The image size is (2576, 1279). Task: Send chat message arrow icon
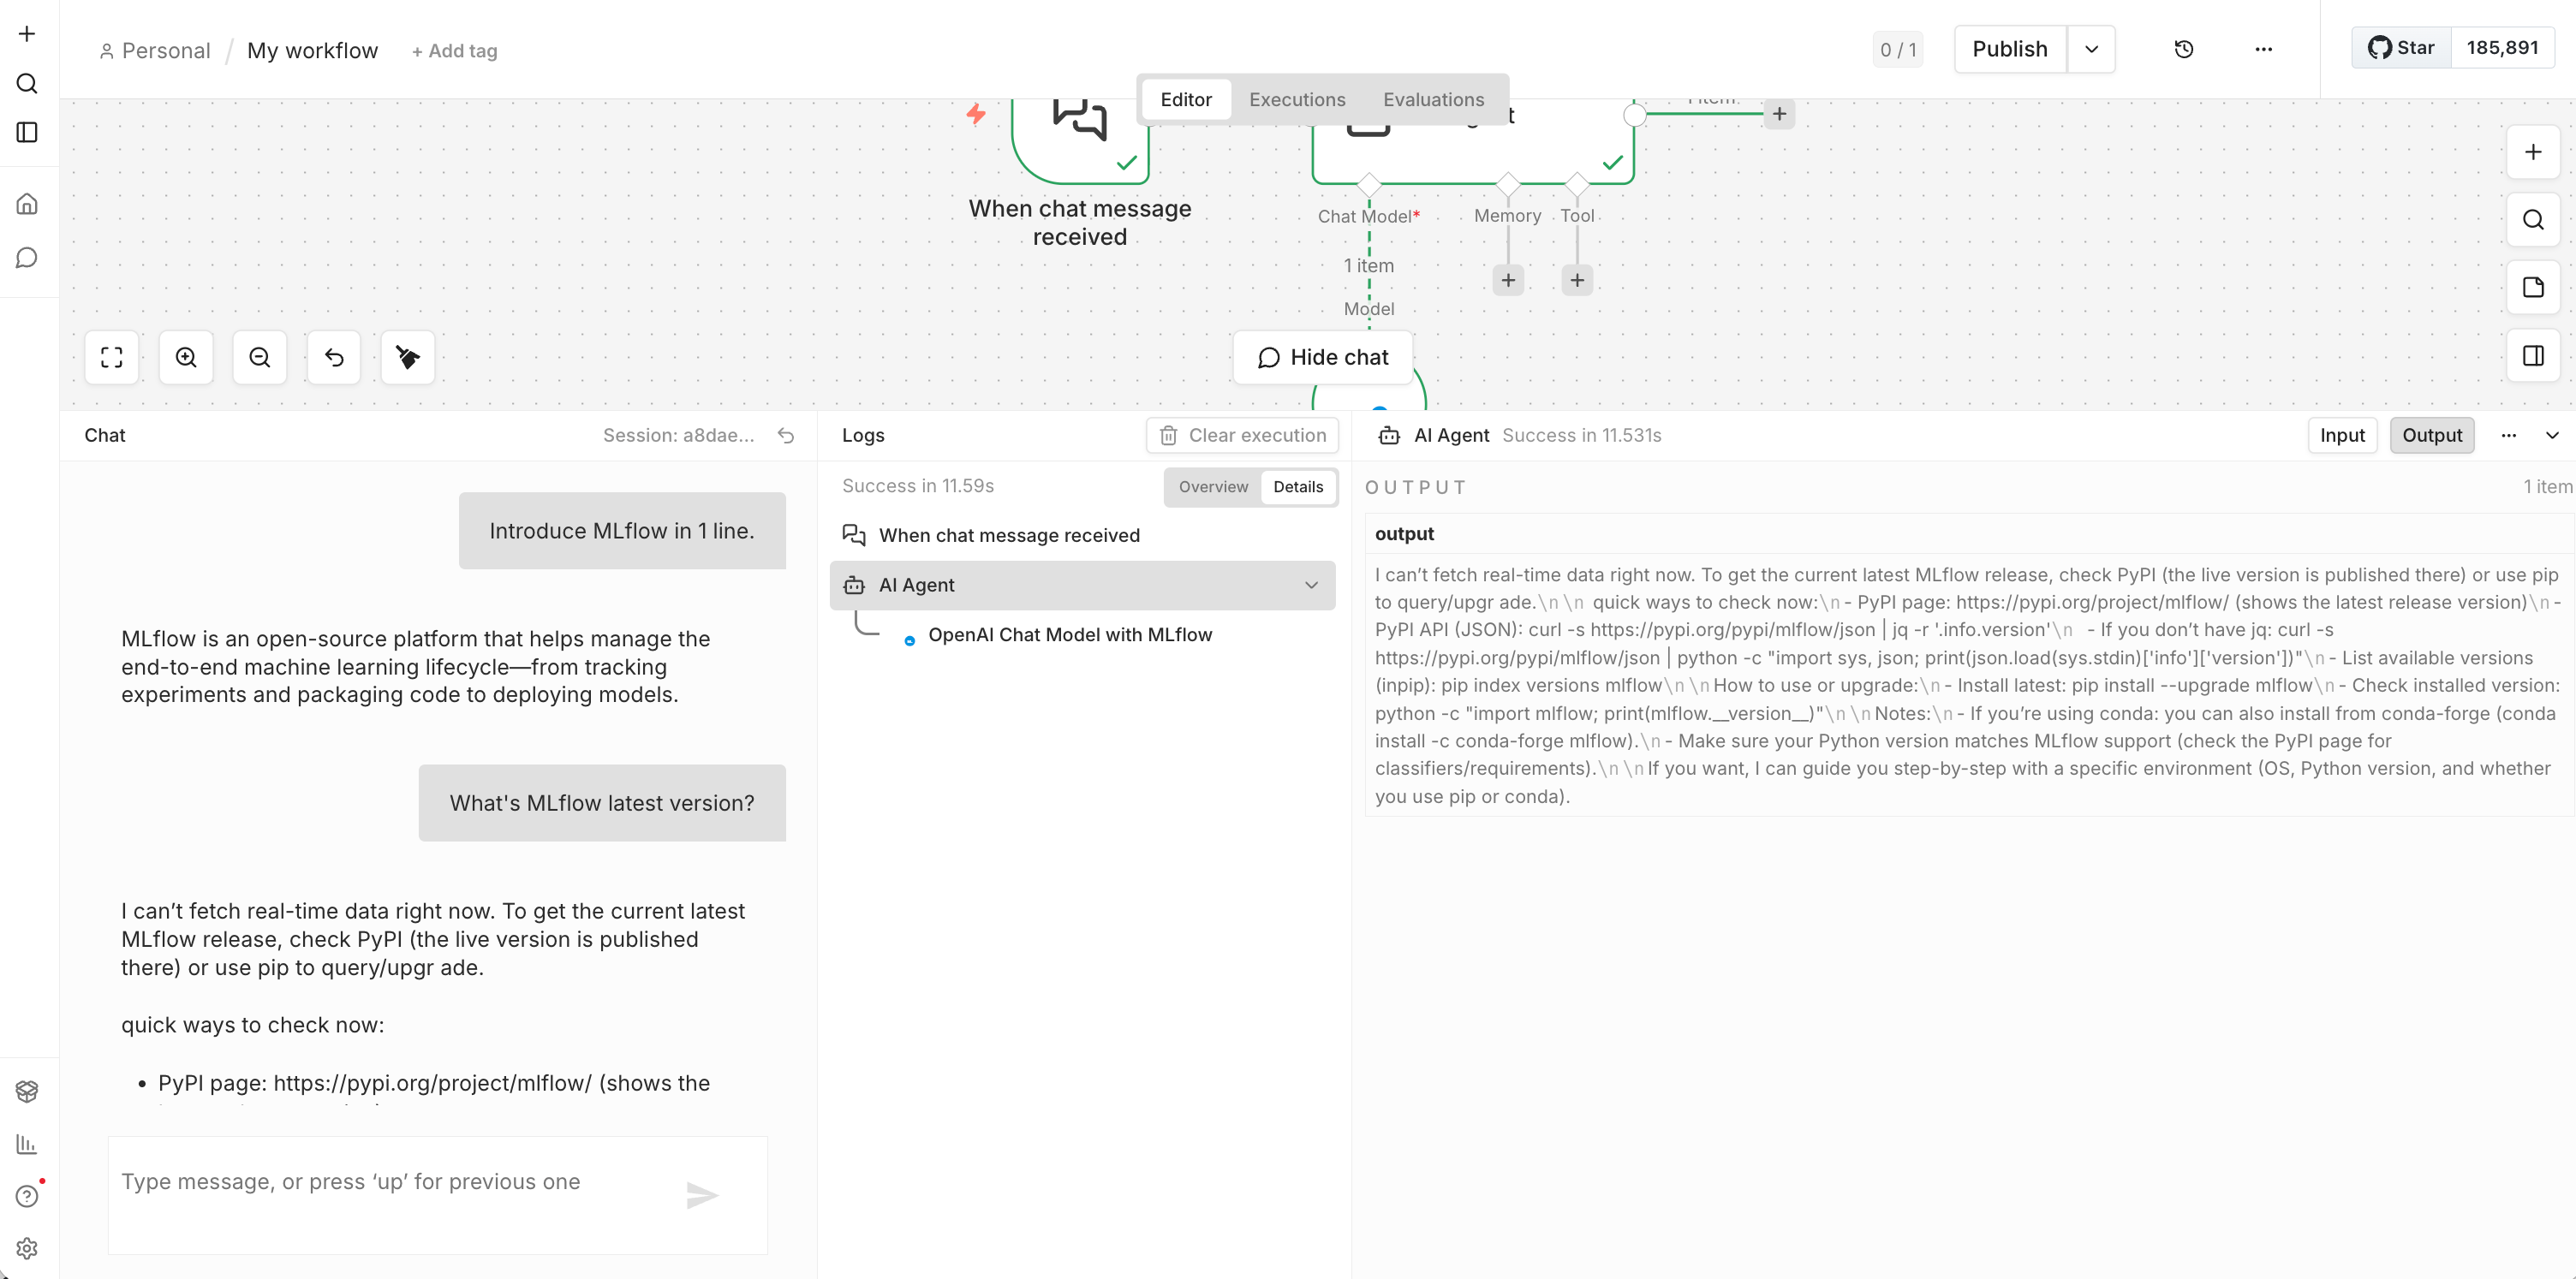[702, 1195]
